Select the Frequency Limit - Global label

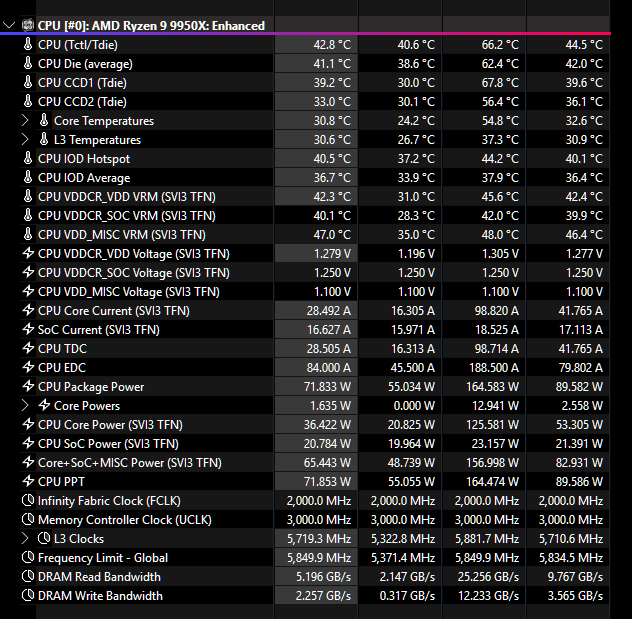coord(103,558)
